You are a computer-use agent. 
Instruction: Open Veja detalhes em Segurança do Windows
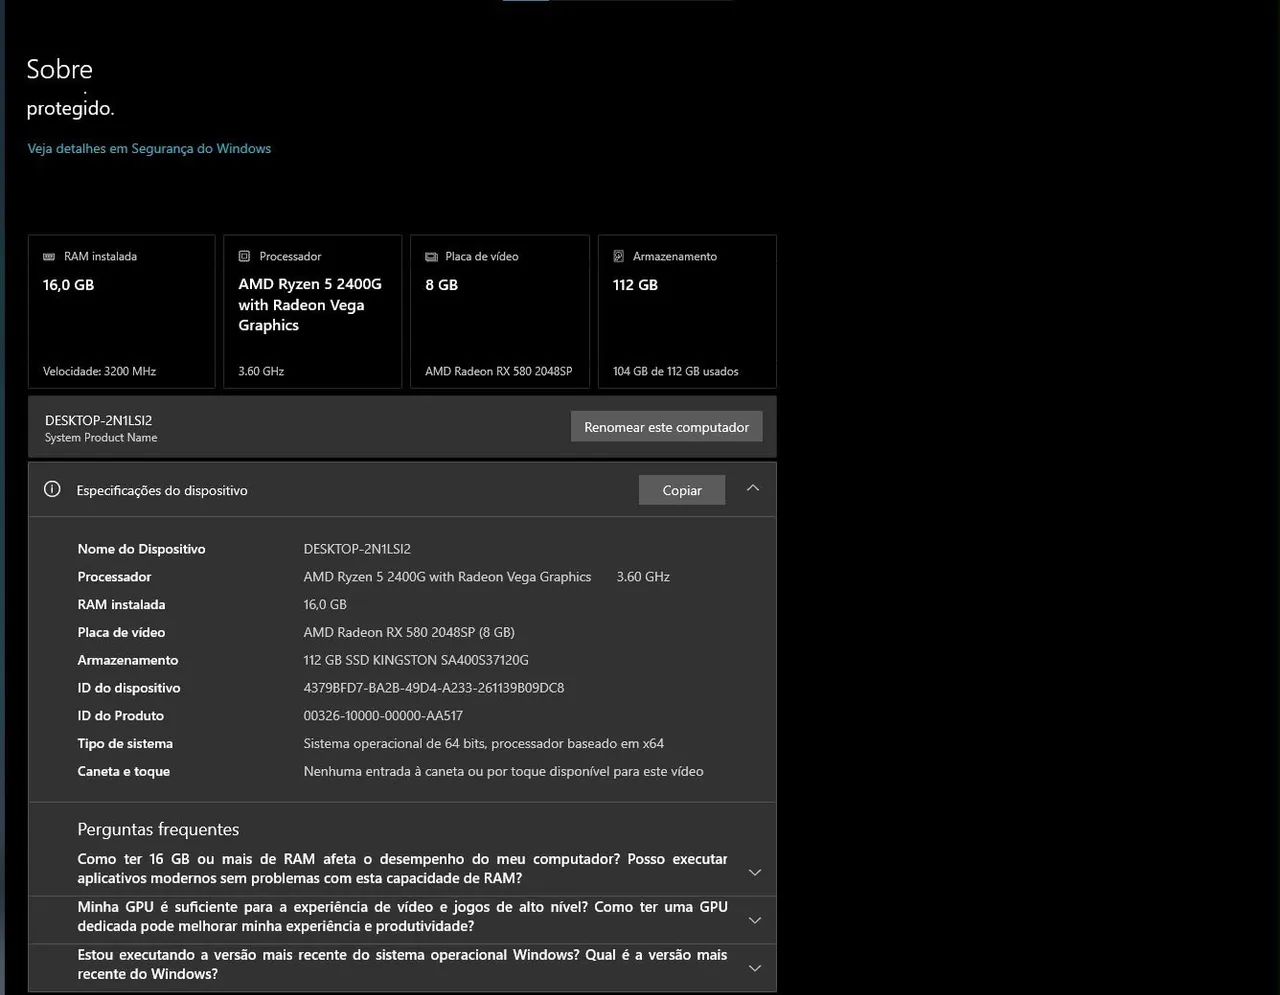pyautogui.click(x=149, y=148)
